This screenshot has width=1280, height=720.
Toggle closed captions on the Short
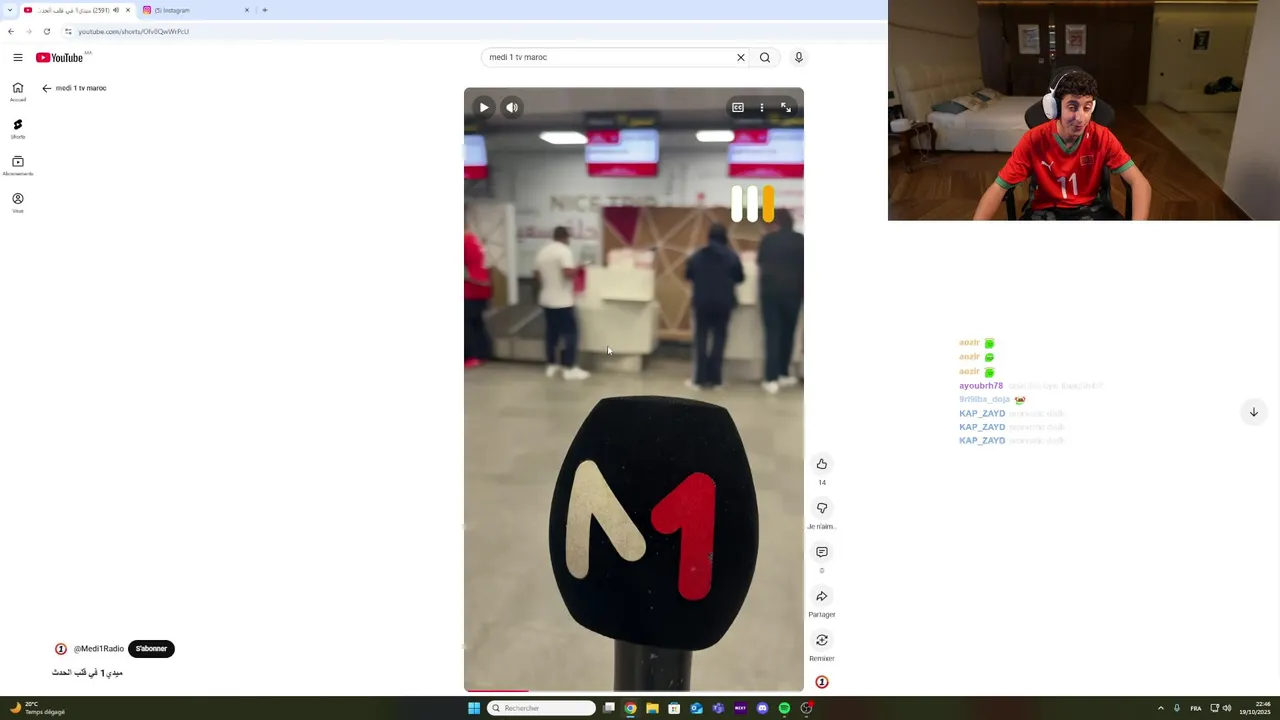738,108
